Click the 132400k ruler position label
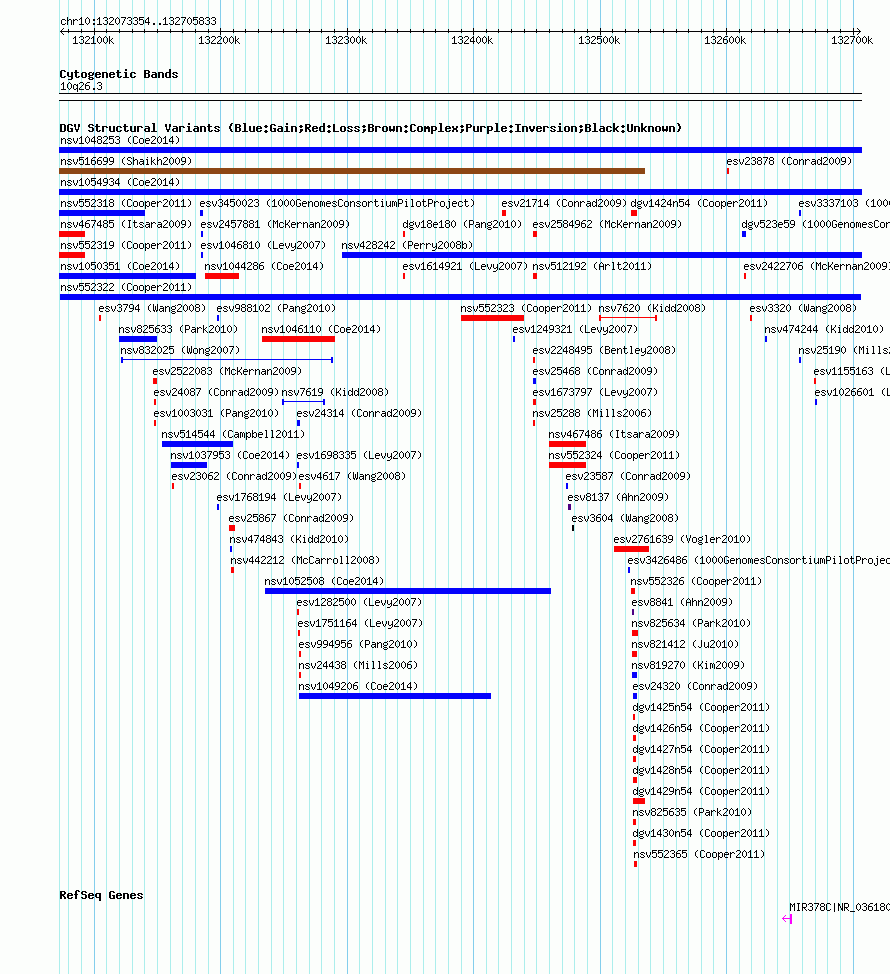The image size is (890, 974). (x=472, y=40)
